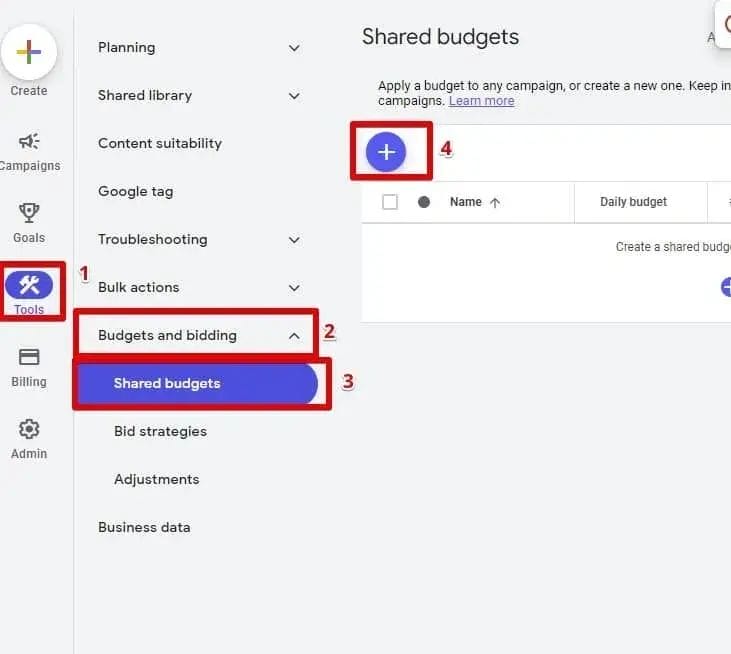731x654 pixels.
Task: Go to Bid strategies
Action: (160, 432)
